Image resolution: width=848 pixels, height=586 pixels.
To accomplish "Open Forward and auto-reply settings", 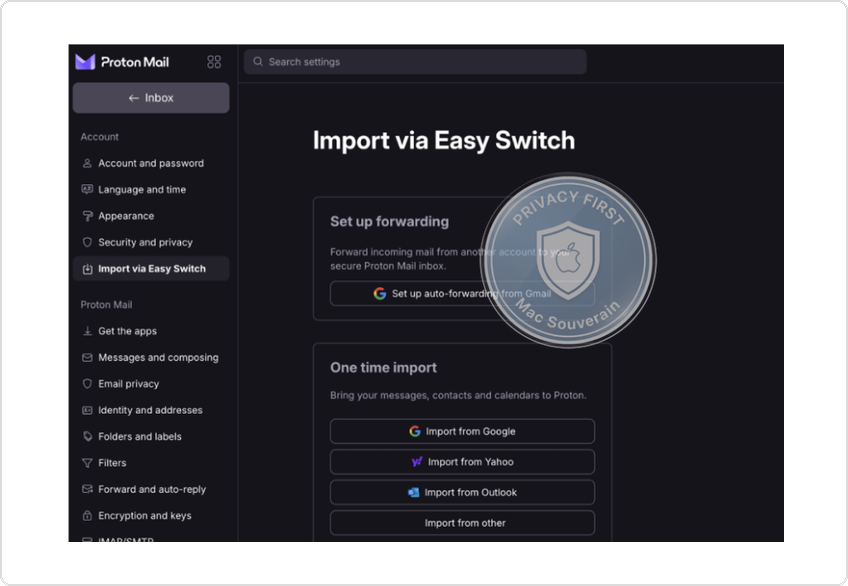I will pyautogui.click(x=151, y=489).
